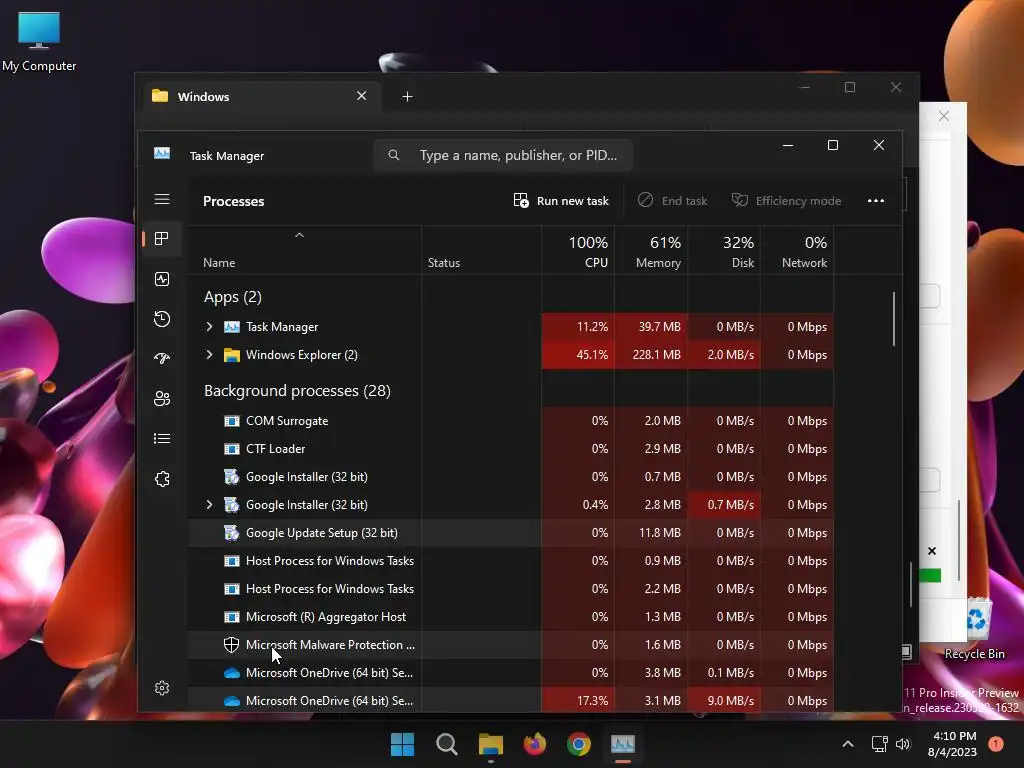Screen dimensions: 1024x768
Task: Click the COM Surrogate process icon
Action: pyautogui.click(x=232, y=421)
